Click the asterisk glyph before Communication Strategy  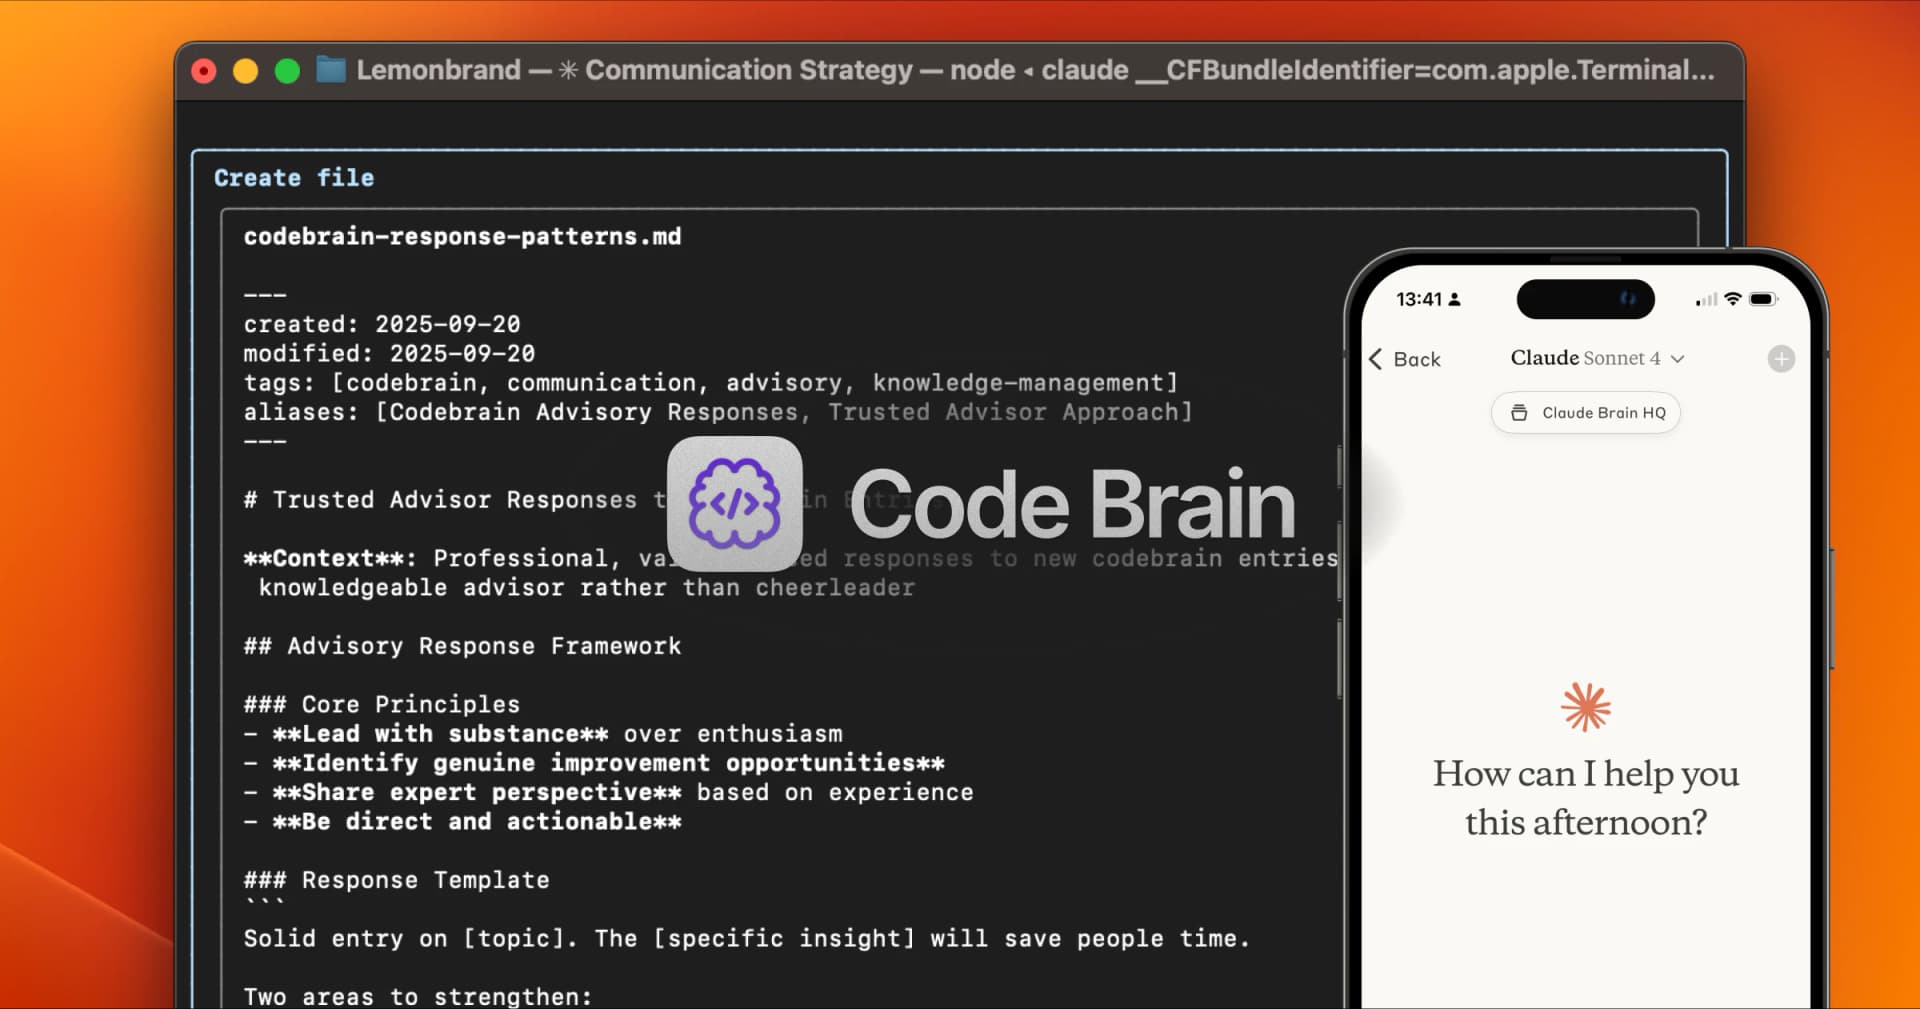(x=567, y=70)
